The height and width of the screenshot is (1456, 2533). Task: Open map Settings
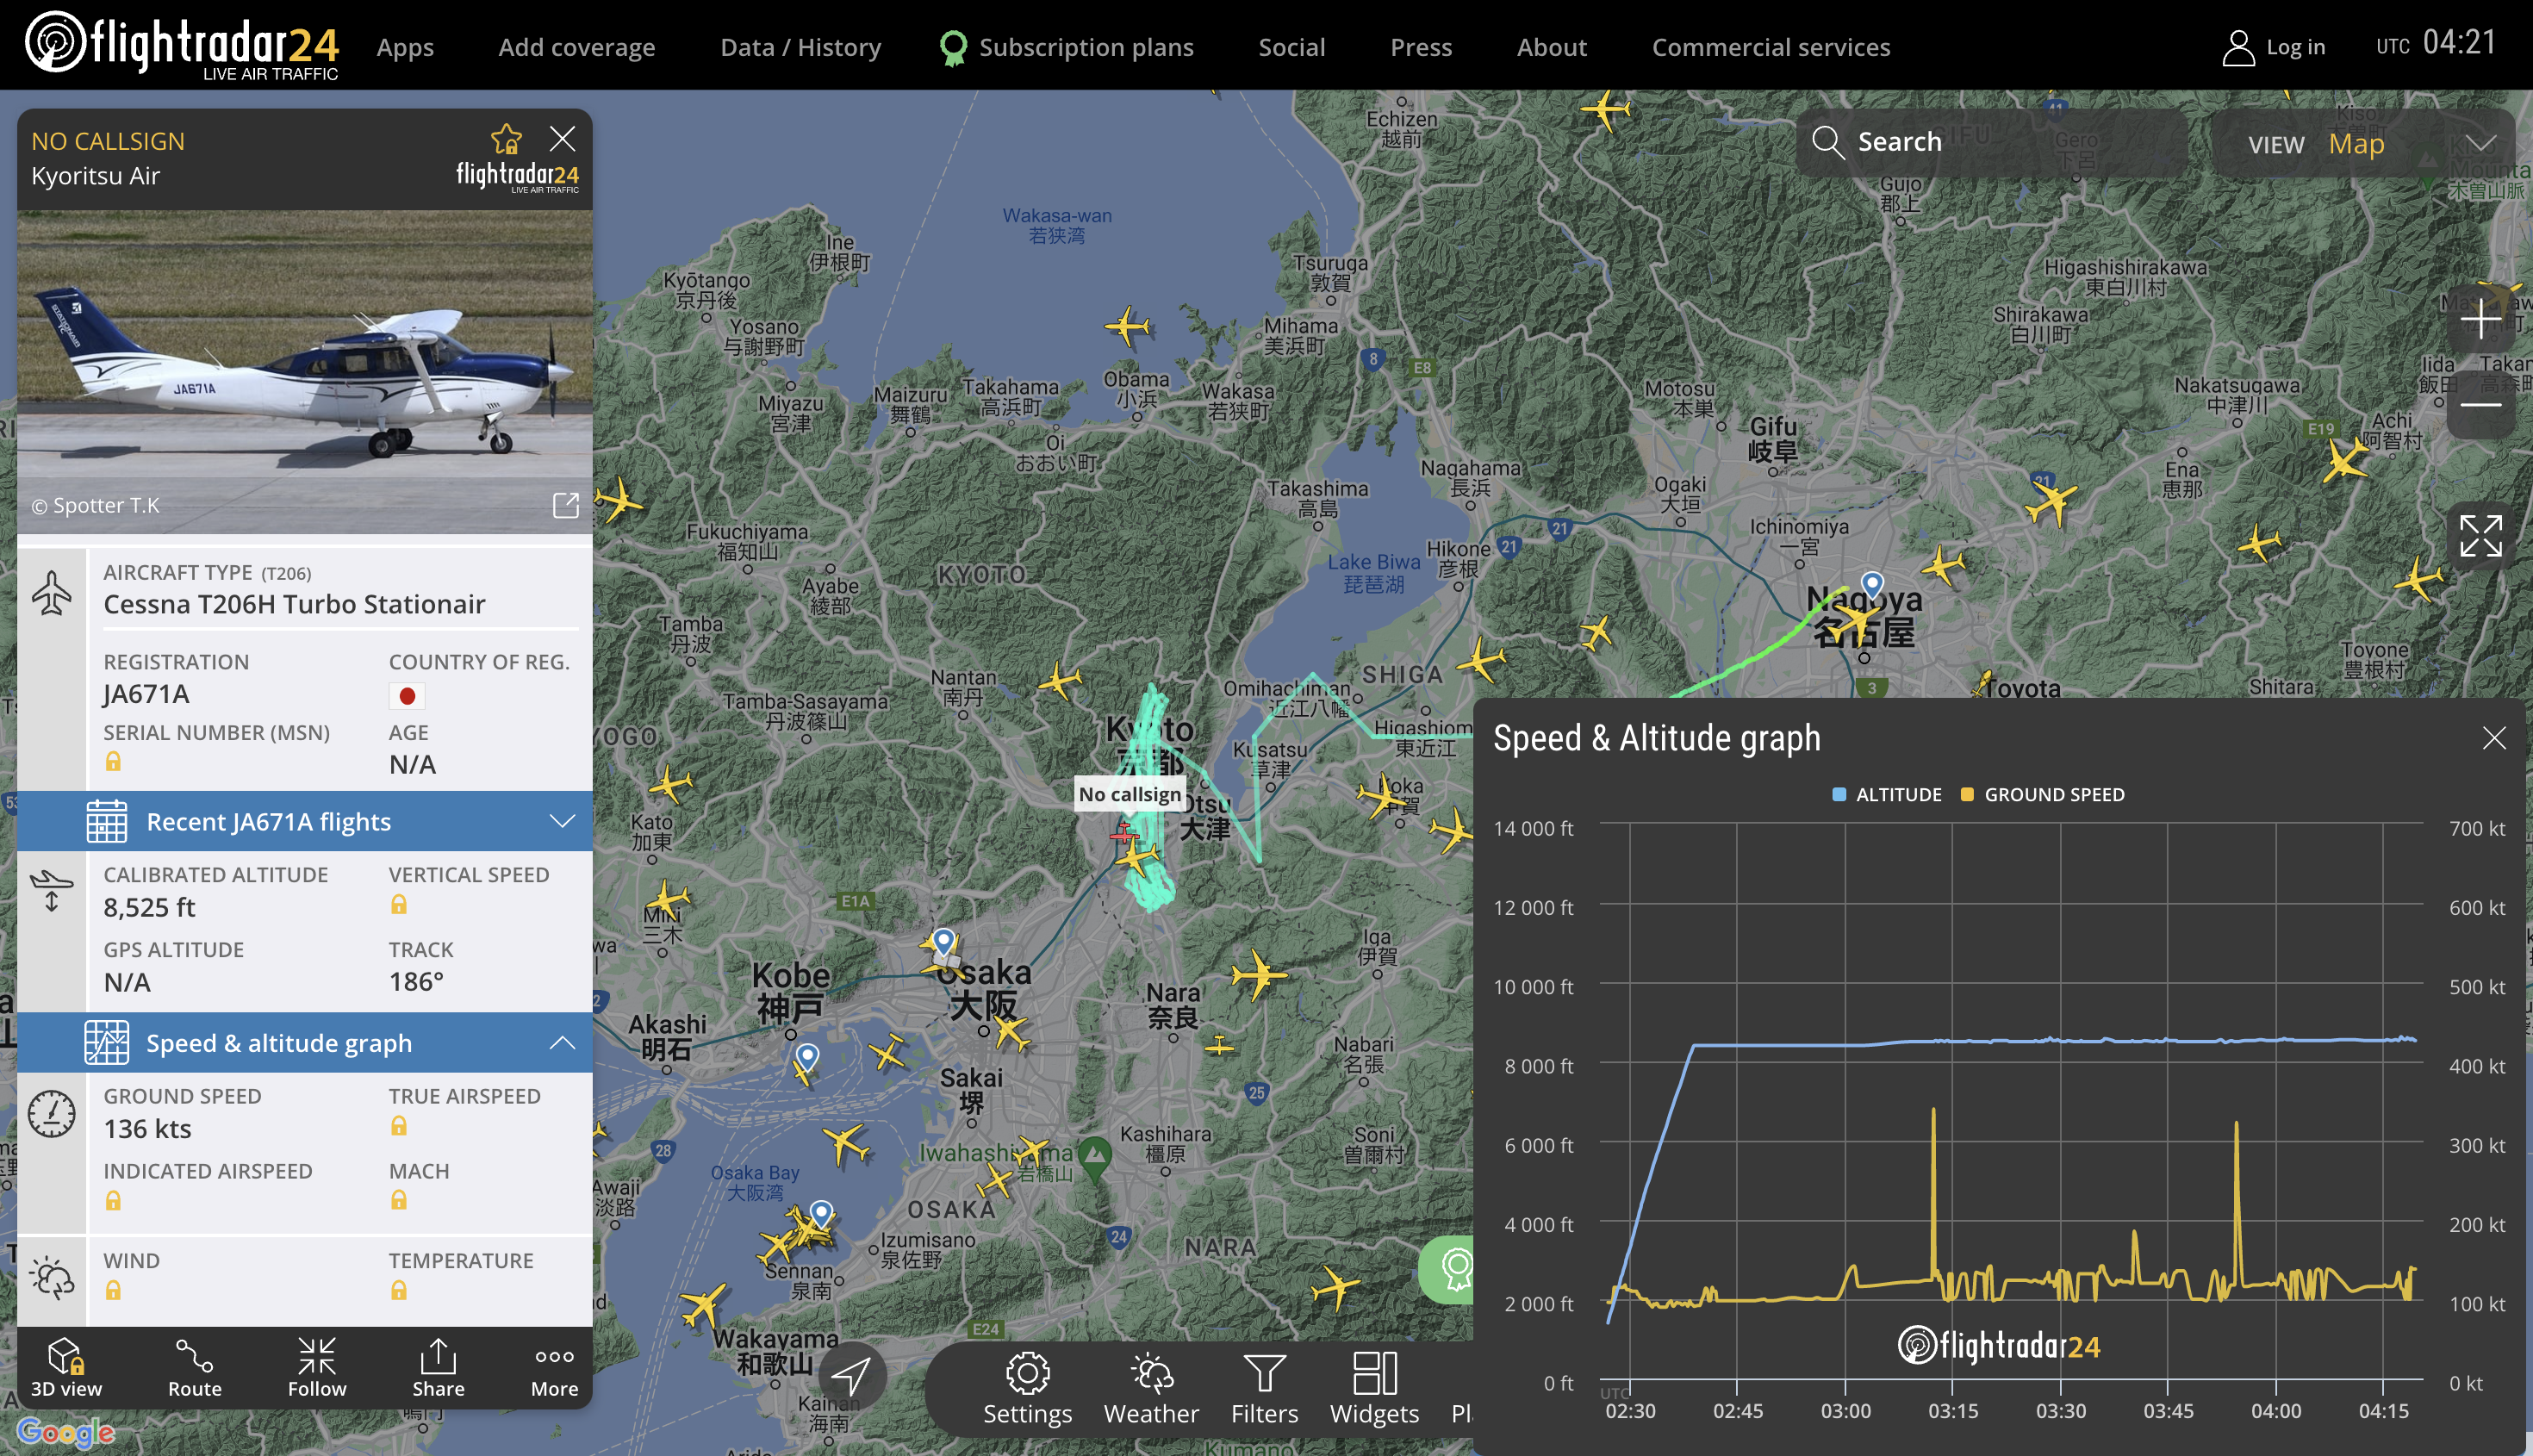1027,1389
